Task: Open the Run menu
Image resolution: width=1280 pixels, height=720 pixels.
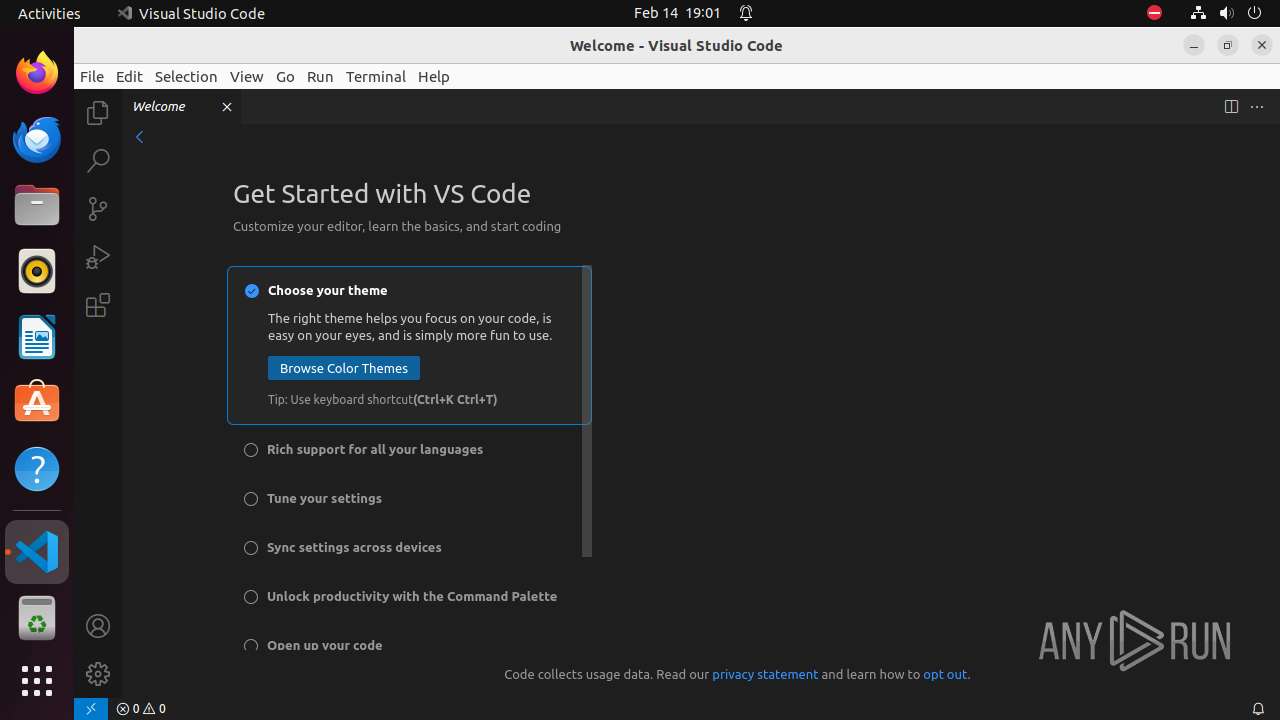Action: (320, 76)
